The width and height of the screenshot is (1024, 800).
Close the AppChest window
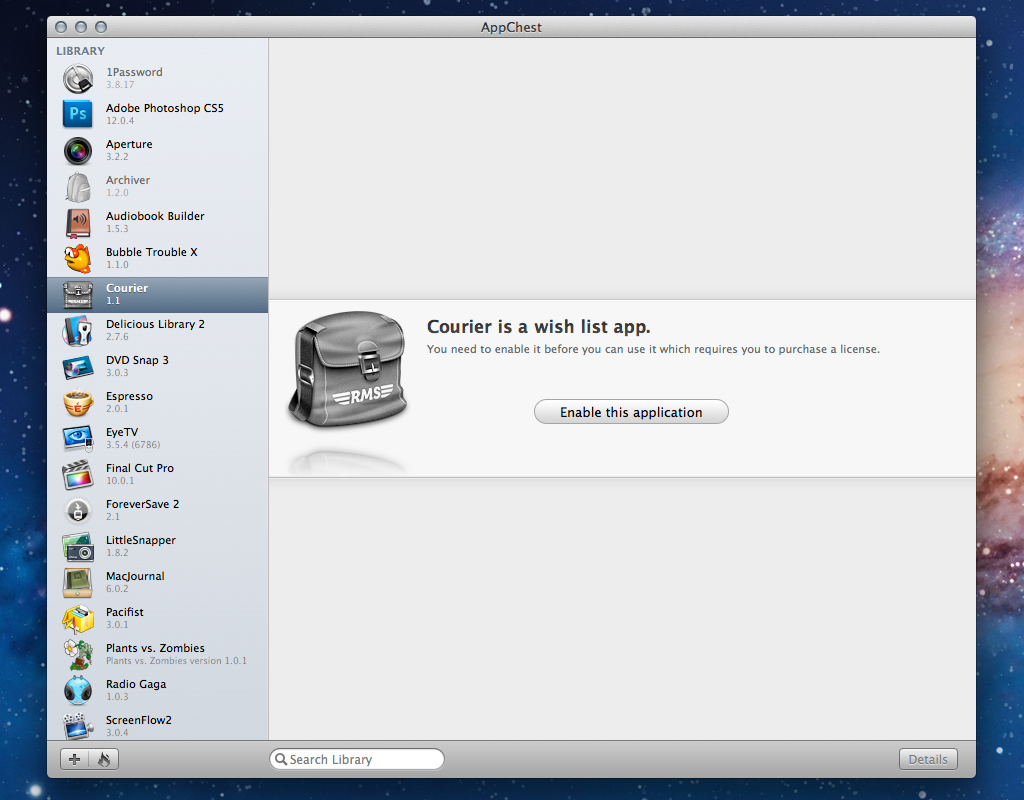pyautogui.click(x=61, y=27)
